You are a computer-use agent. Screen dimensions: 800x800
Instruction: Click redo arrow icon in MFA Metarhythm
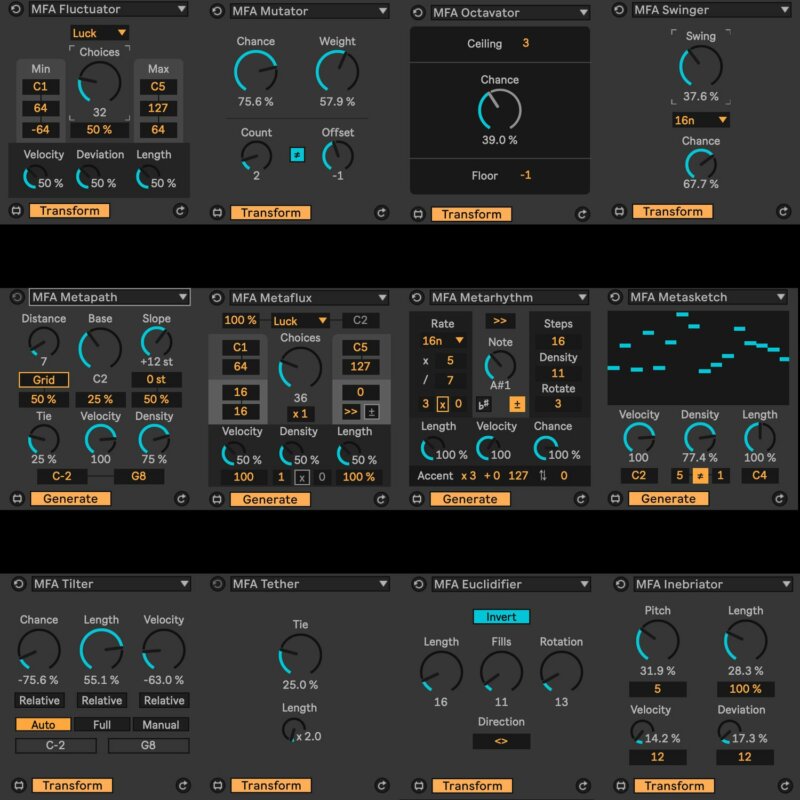(581, 498)
